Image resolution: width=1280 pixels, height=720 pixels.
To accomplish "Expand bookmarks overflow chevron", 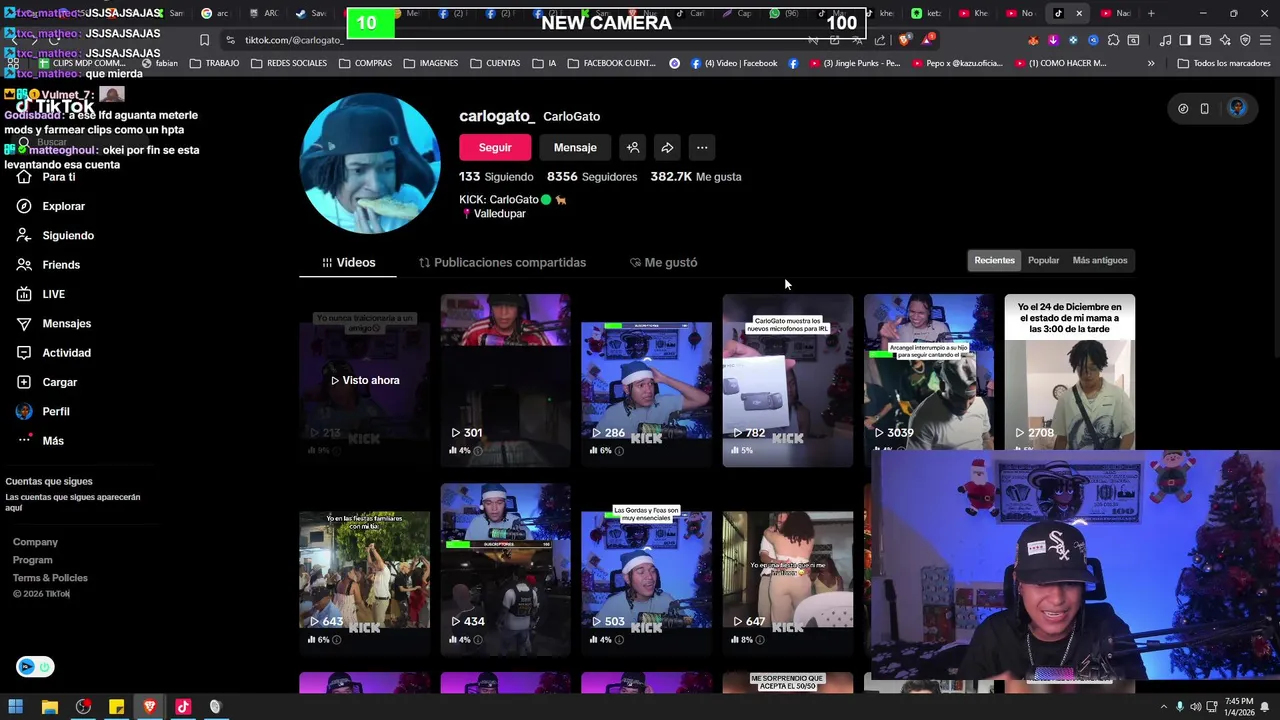I will pyautogui.click(x=1150, y=63).
